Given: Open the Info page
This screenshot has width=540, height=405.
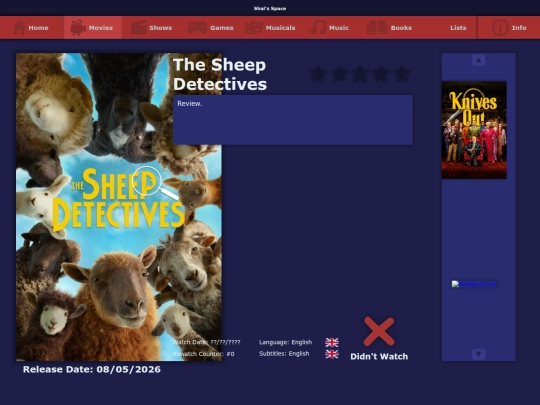Looking at the screenshot, I should (509, 28).
